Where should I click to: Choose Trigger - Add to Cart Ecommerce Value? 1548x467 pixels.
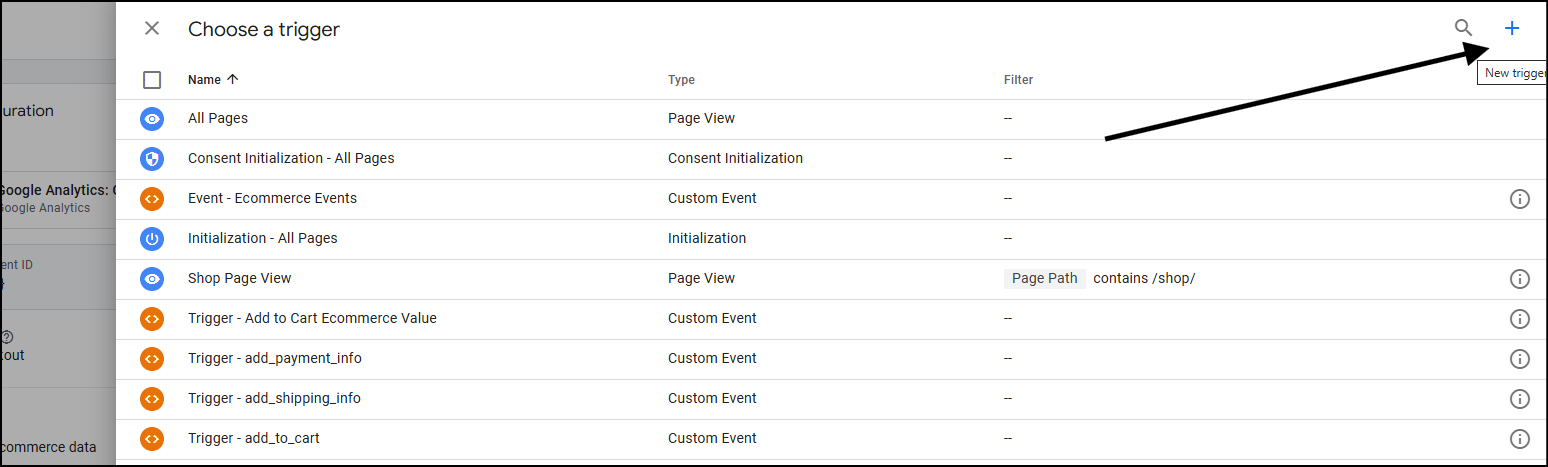(831, 319)
